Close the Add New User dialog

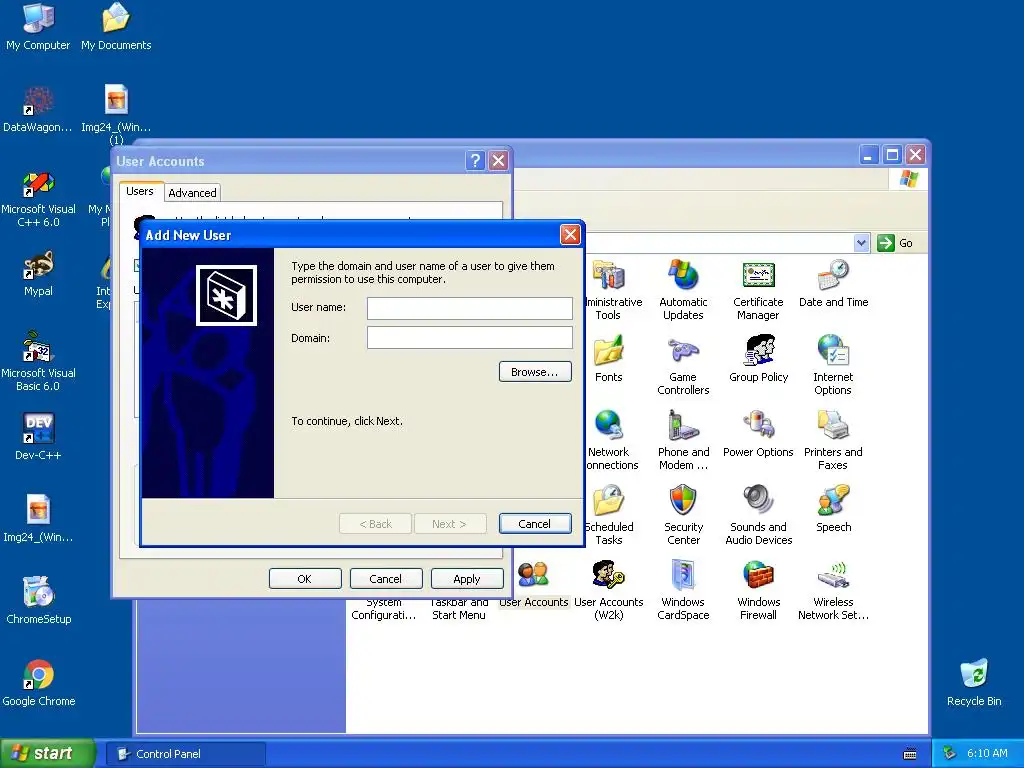pos(570,234)
